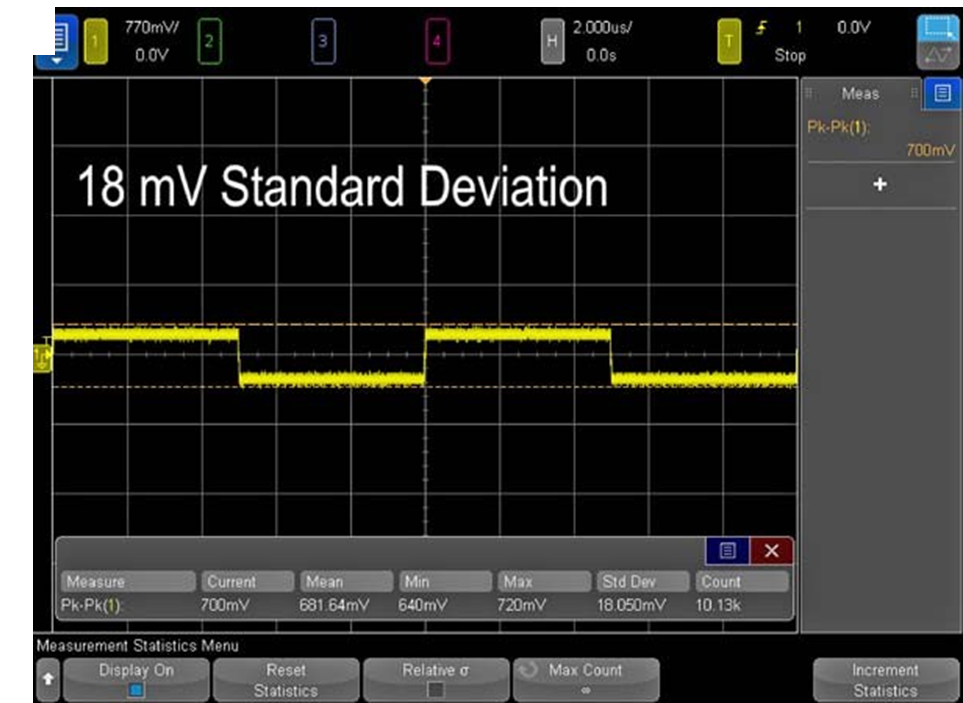Screen dimensions: 963x703
Task: Open the Meas sidebar list menu icon
Action: [x=940, y=94]
